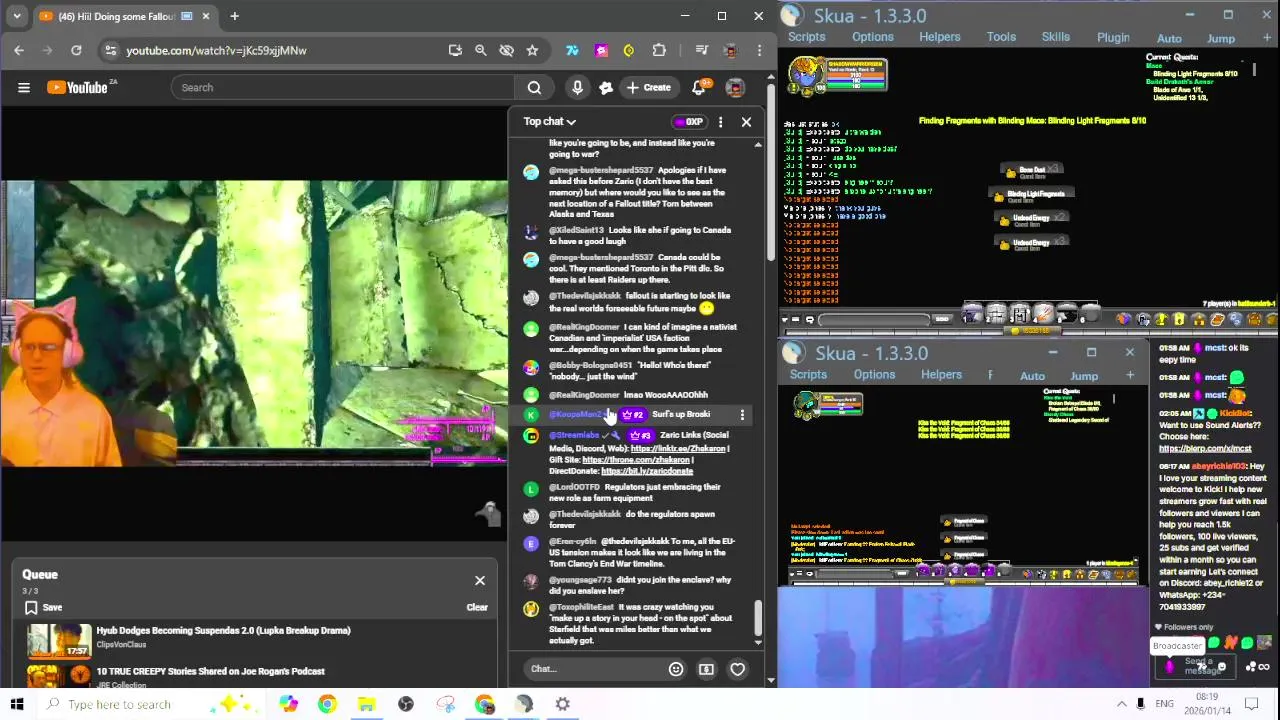
Task: Click the Create button on YouTube
Action: pyautogui.click(x=647, y=87)
